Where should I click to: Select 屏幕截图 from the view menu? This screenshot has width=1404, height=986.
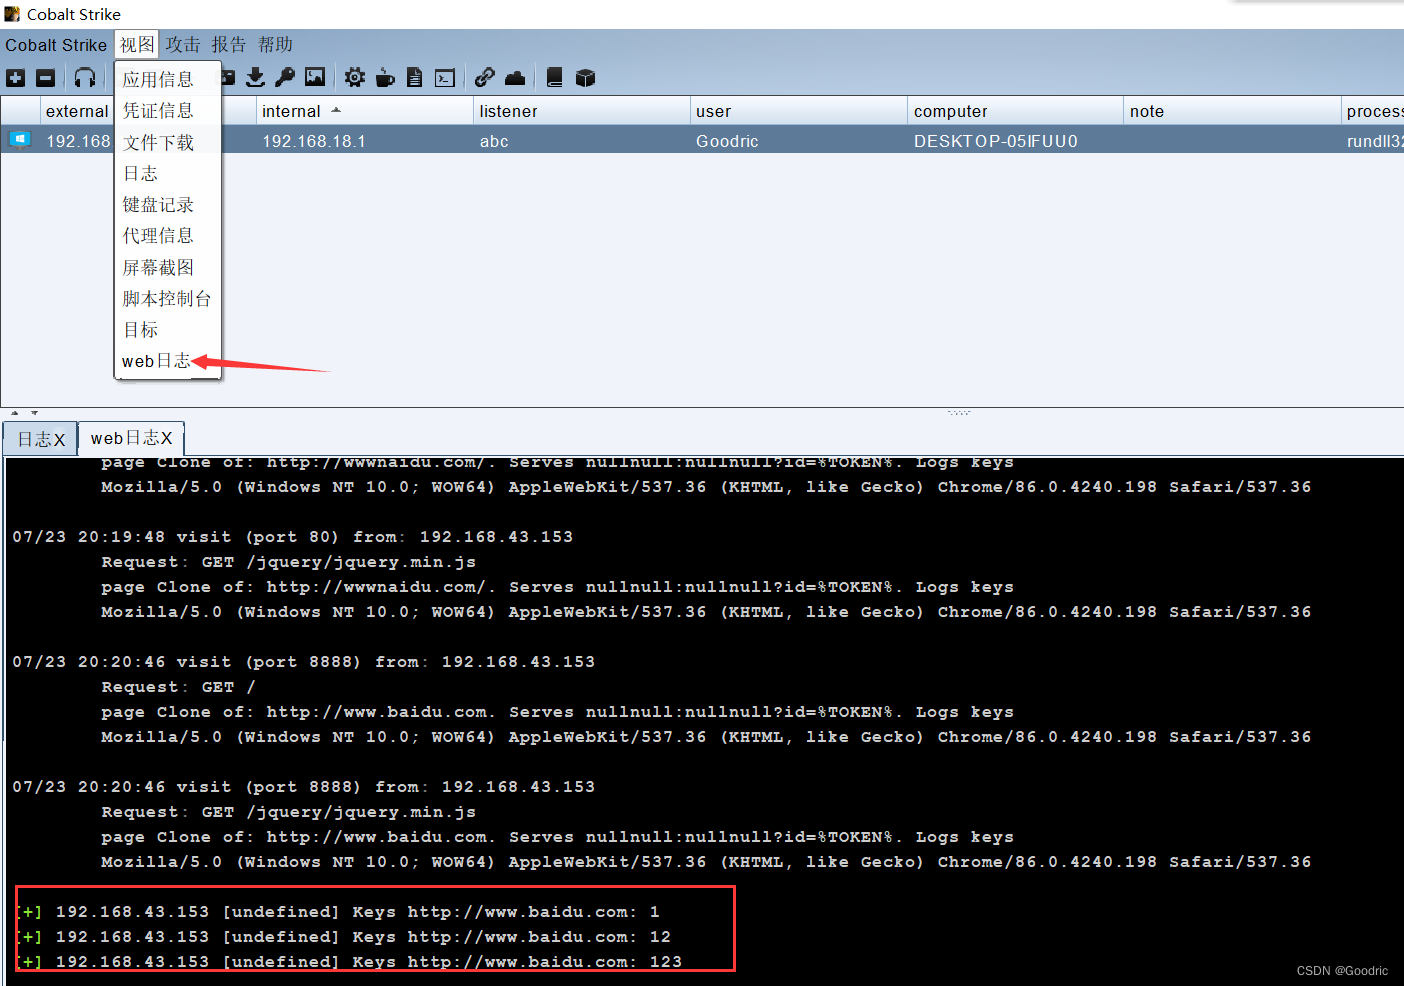168,267
